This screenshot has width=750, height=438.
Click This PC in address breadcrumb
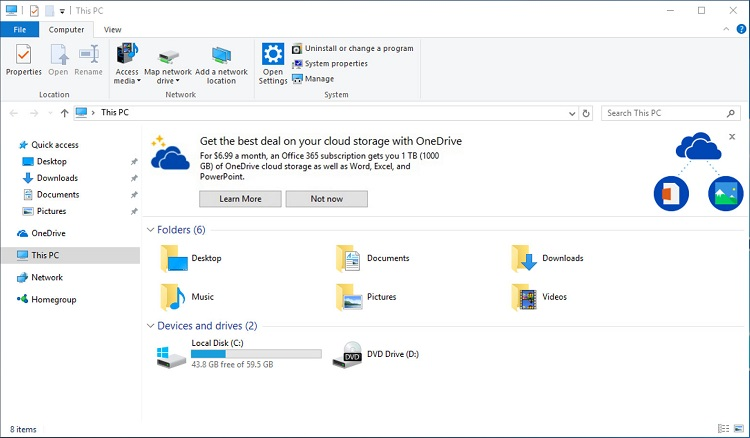(115, 113)
